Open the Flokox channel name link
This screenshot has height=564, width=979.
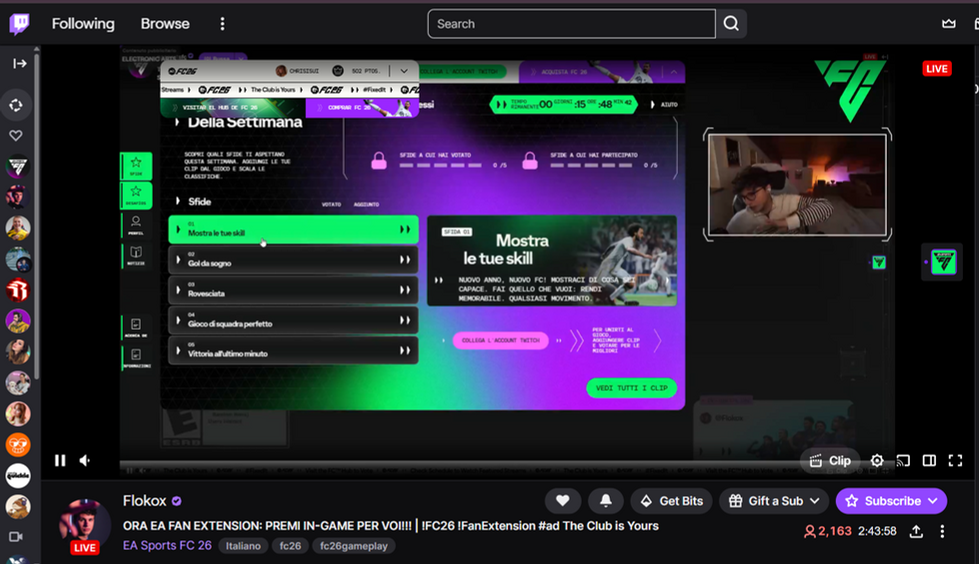[x=144, y=501]
